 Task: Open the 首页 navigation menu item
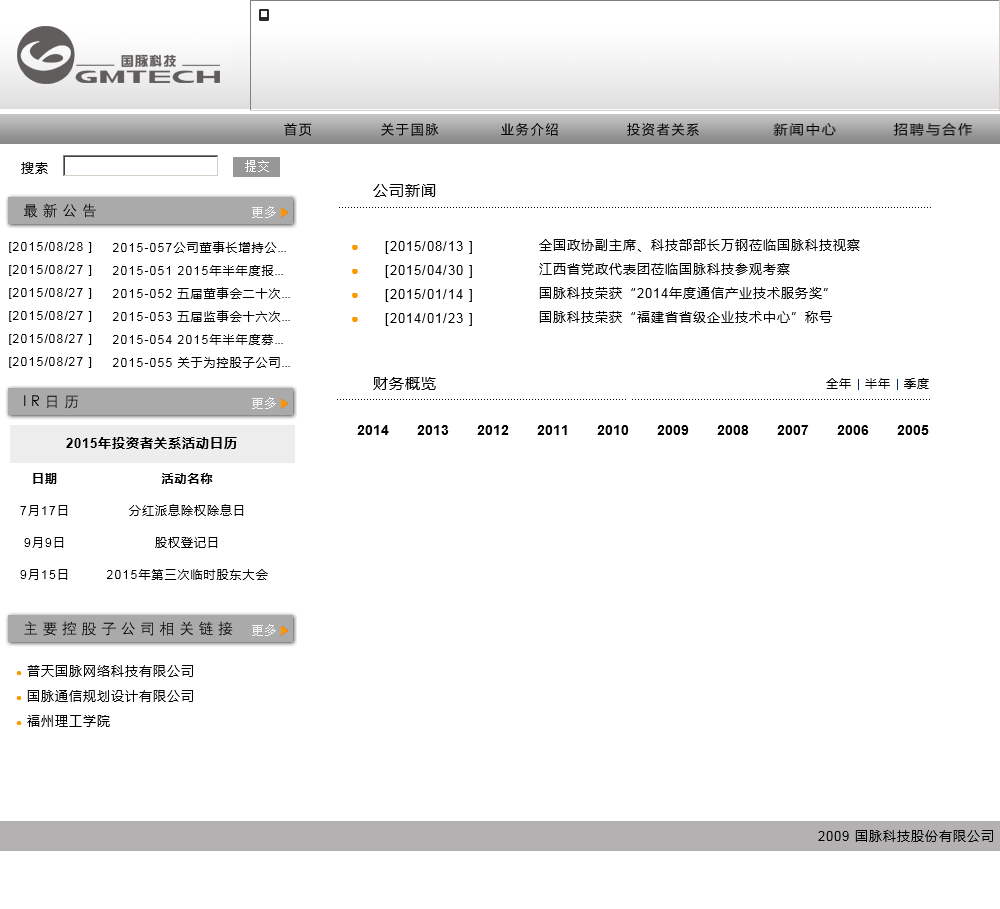pyautogui.click(x=298, y=129)
